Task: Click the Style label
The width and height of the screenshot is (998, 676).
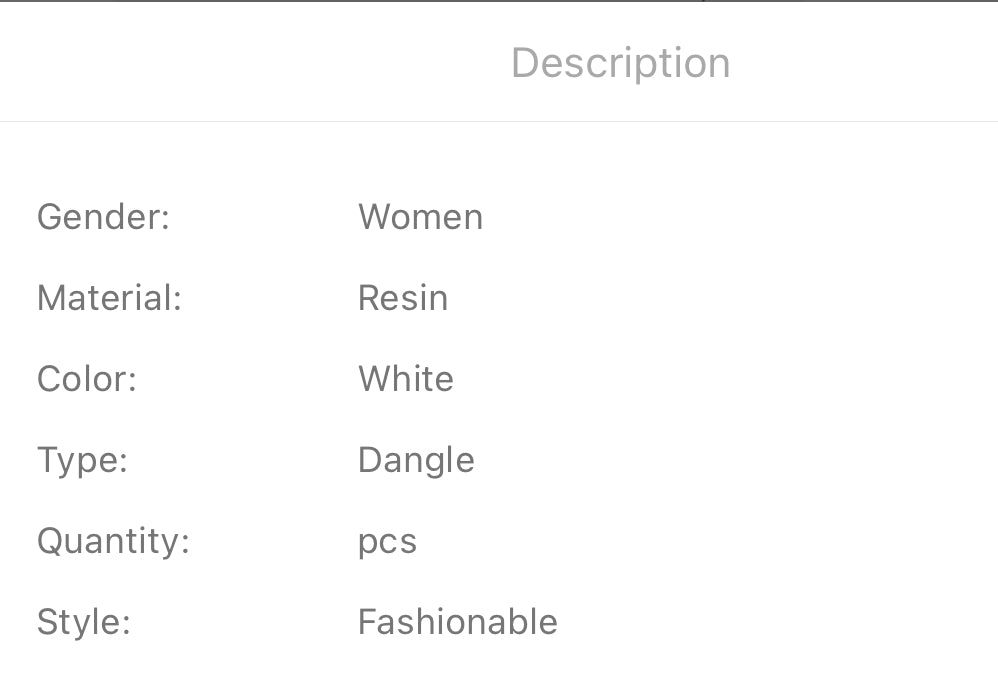Action: pos(84,622)
